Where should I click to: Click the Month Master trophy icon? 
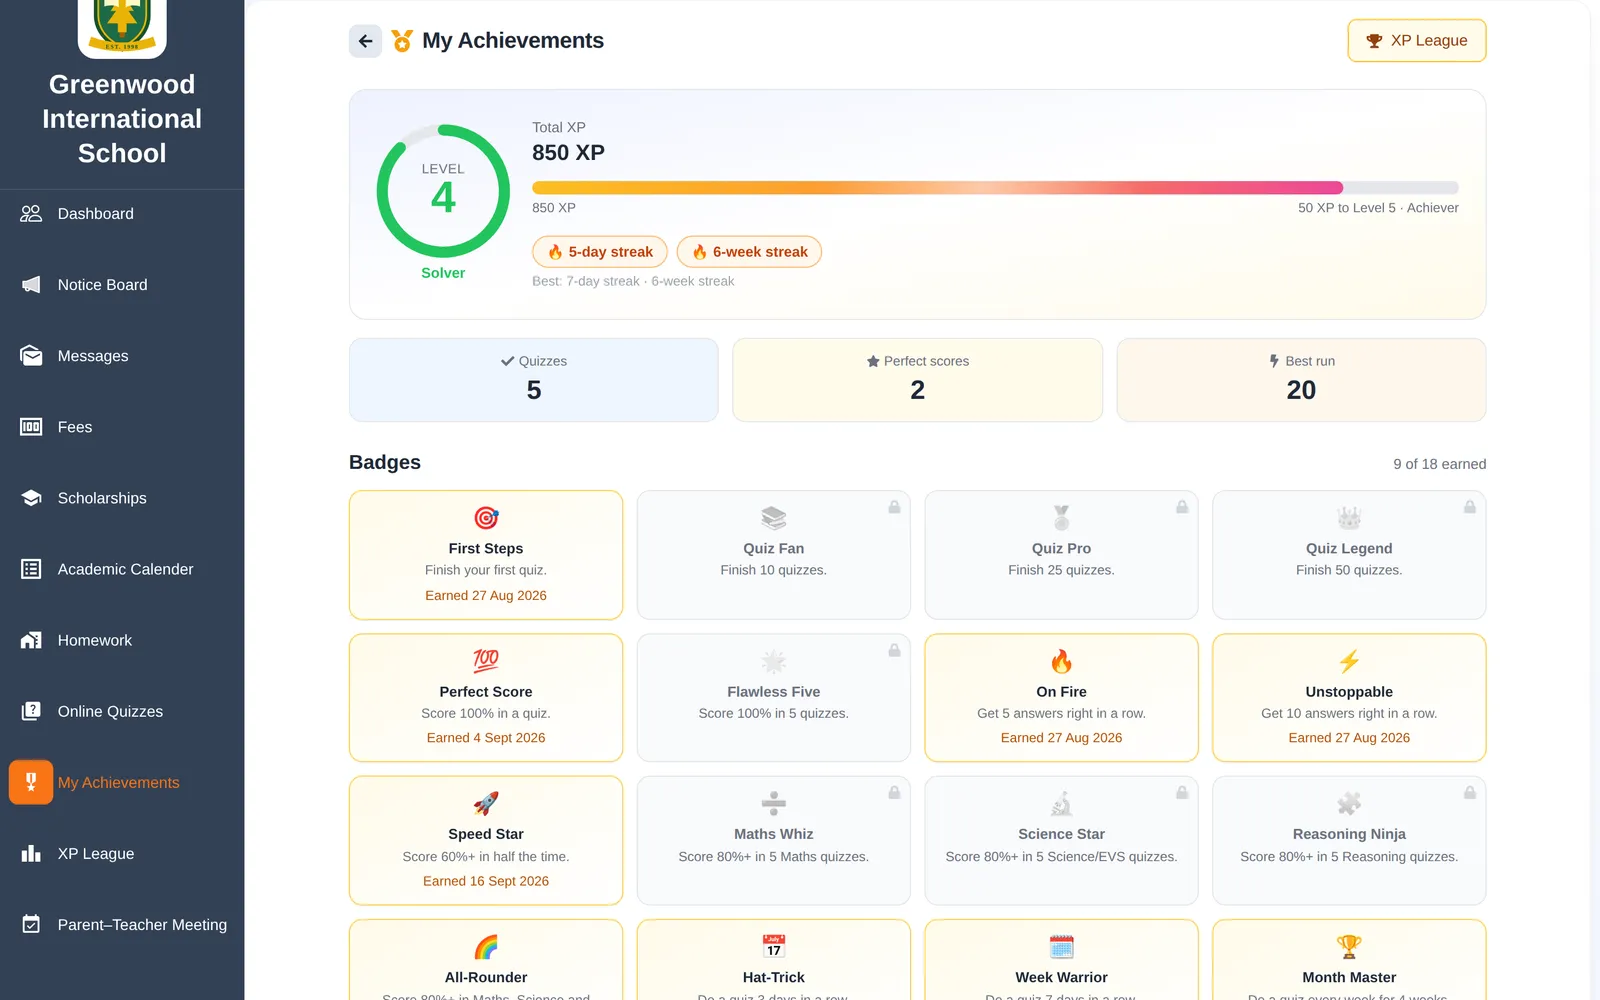click(1349, 946)
